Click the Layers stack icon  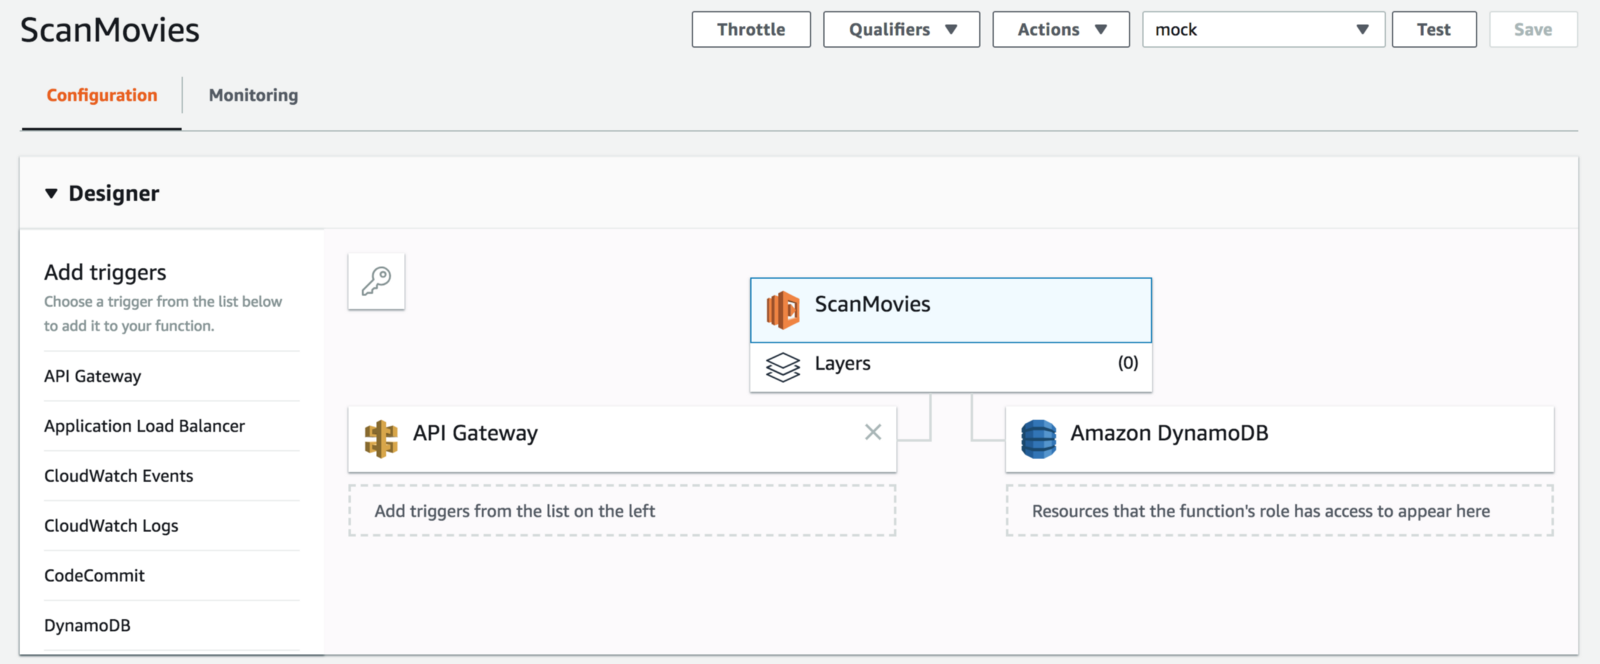coord(783,367)
